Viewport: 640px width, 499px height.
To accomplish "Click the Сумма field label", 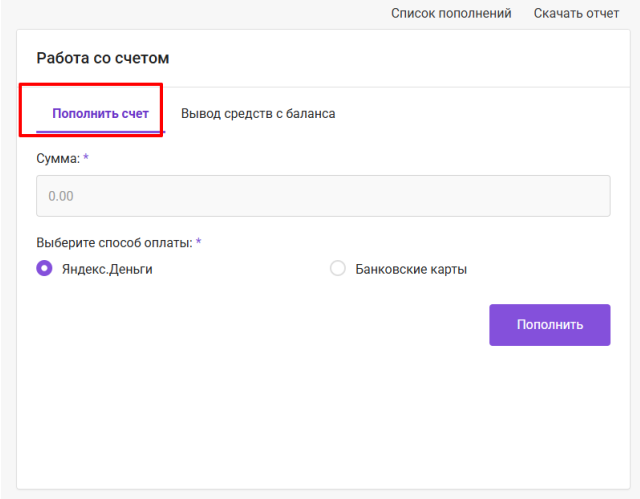I will (58, 158).
